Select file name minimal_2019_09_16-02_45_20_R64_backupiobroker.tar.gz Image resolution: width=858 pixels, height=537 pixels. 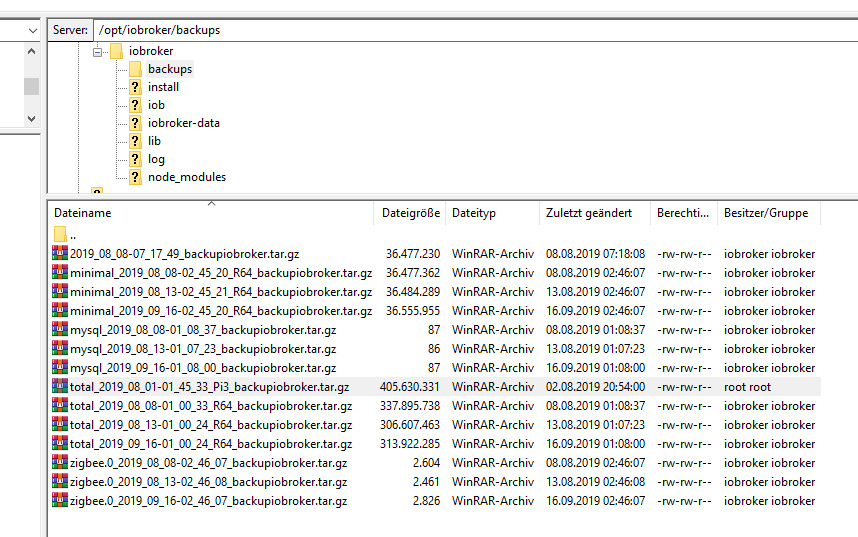[x=221, y=311]
